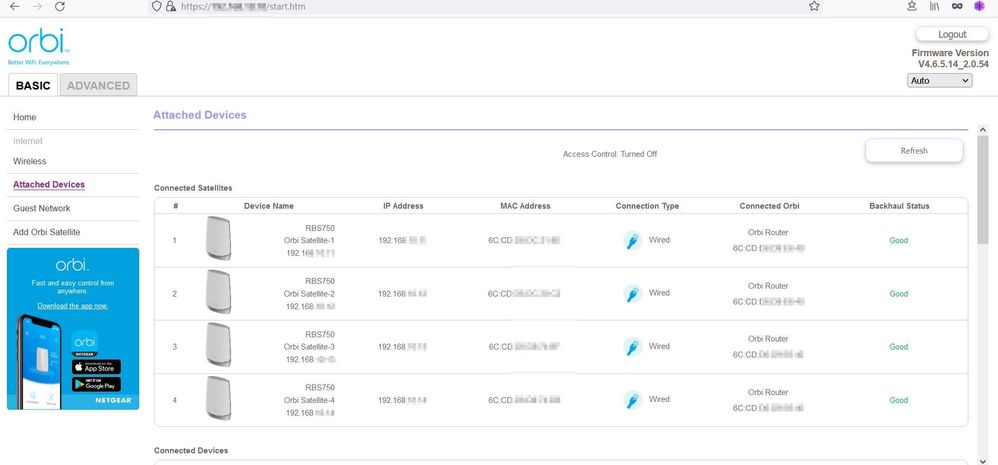Open the downloads tray icon in toolbar

(912, 6)
